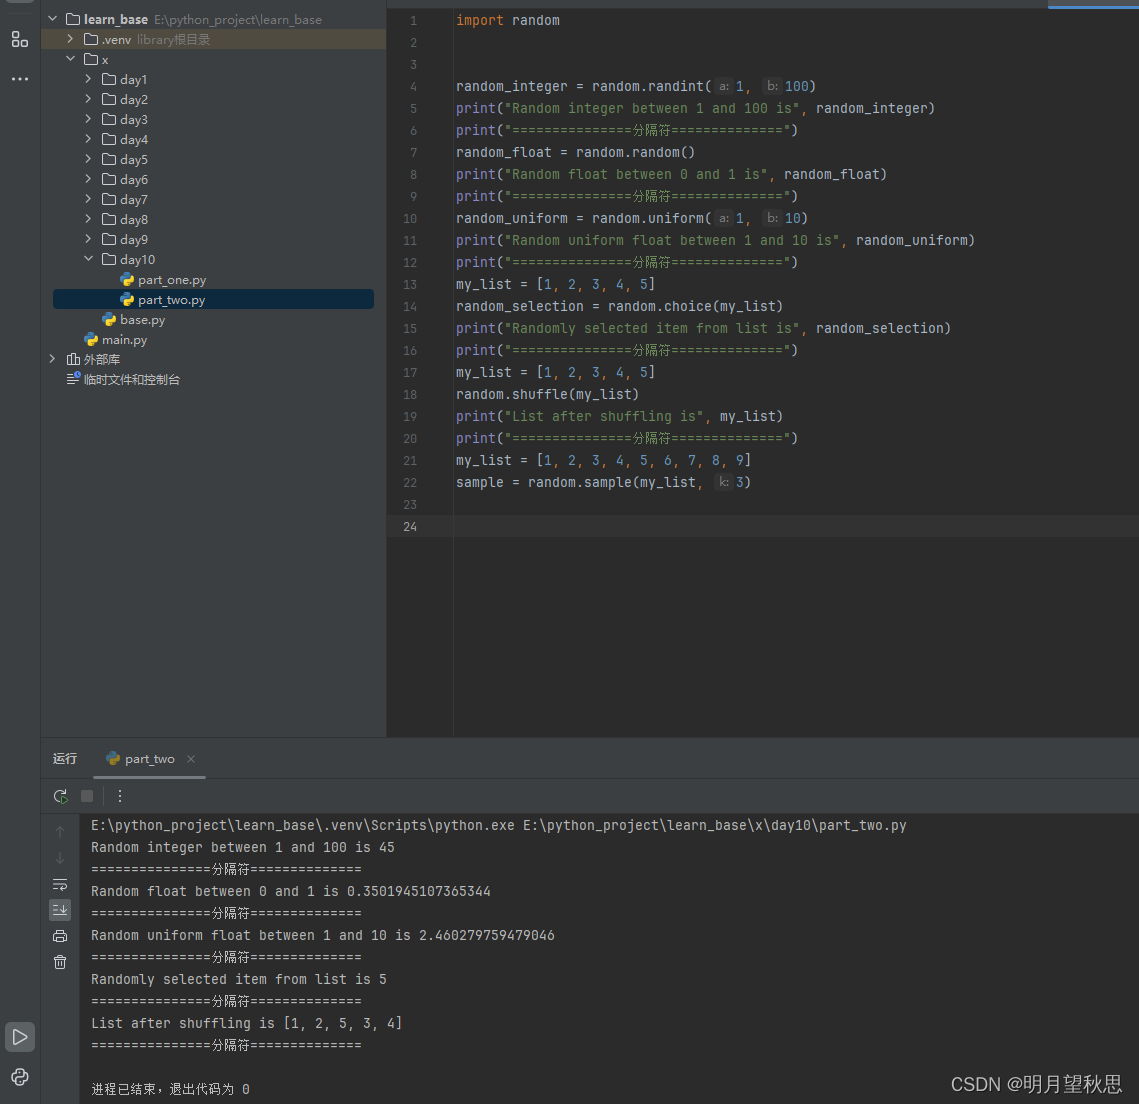
Task: Open the Run tool window icon
Action: (20, 1037)
